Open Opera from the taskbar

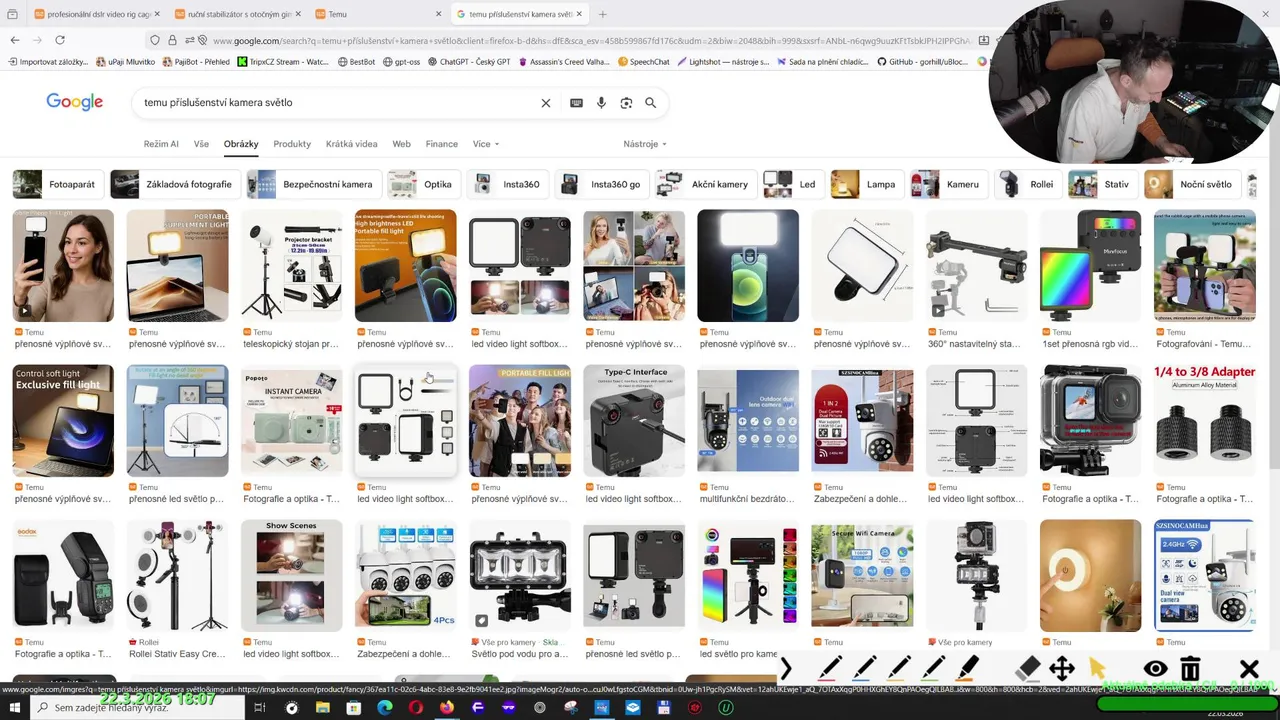click(416, 707)
